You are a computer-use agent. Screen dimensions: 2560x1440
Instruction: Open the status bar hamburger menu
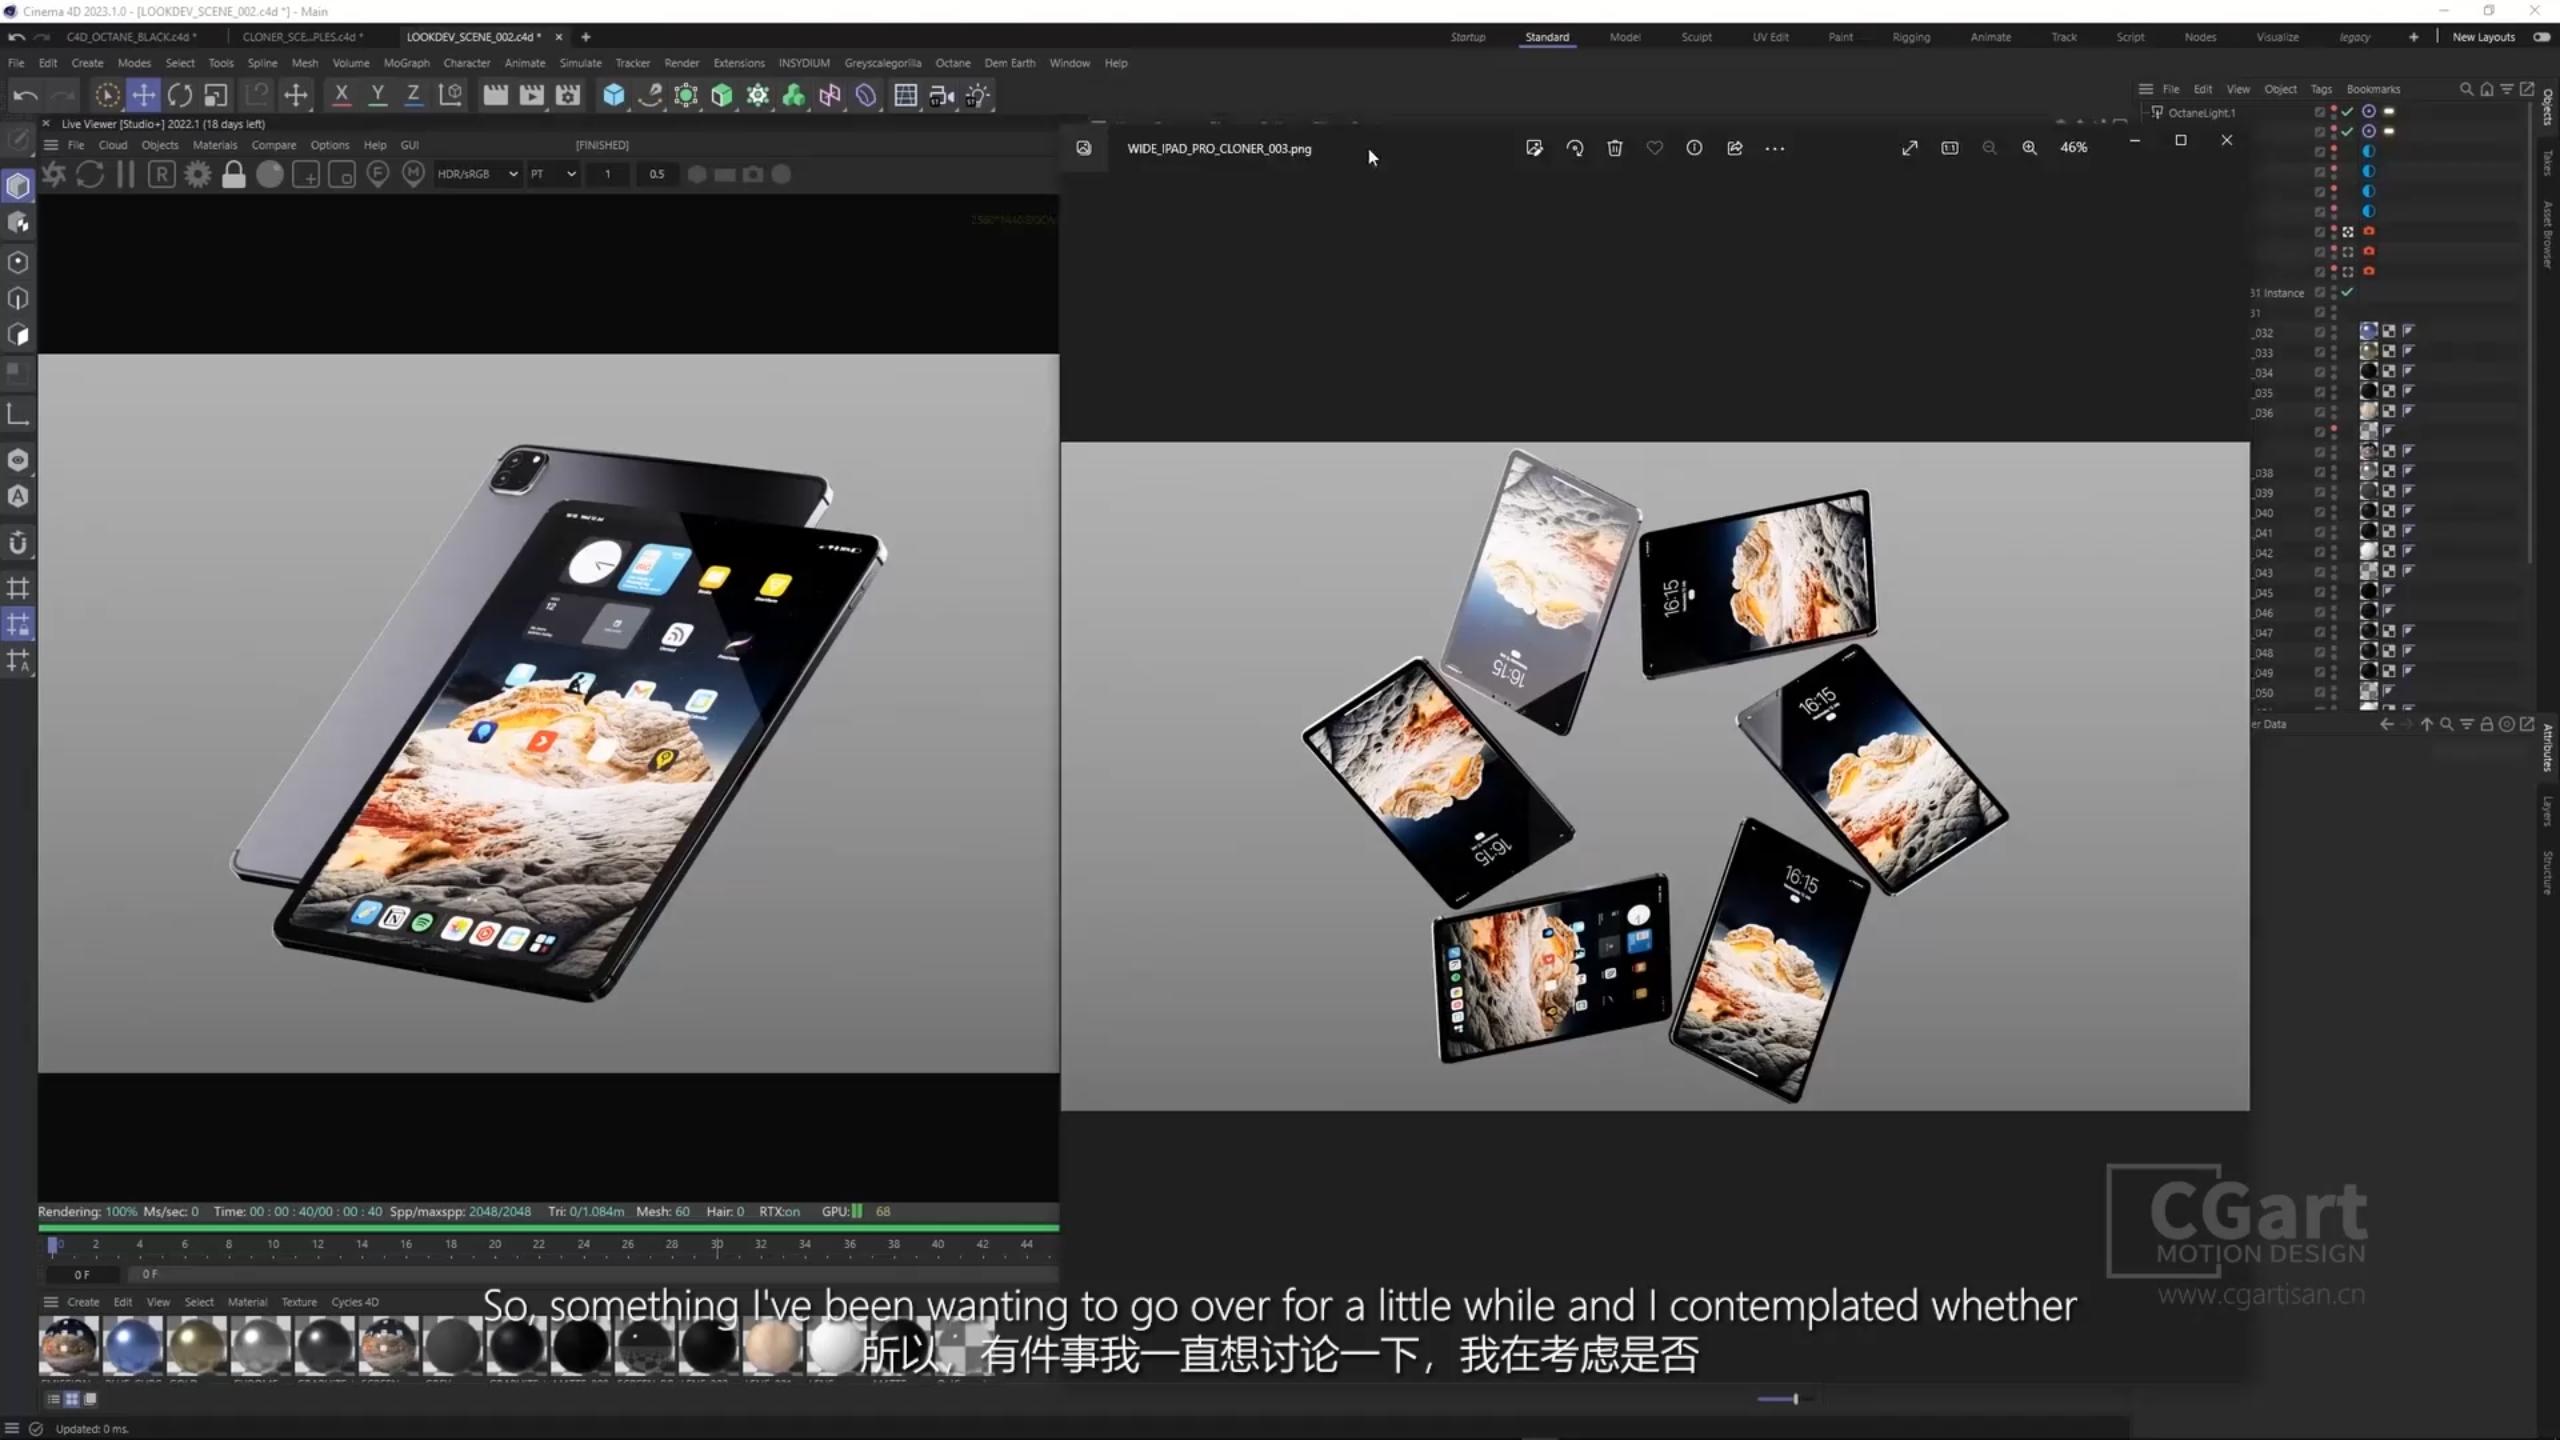12,1428
